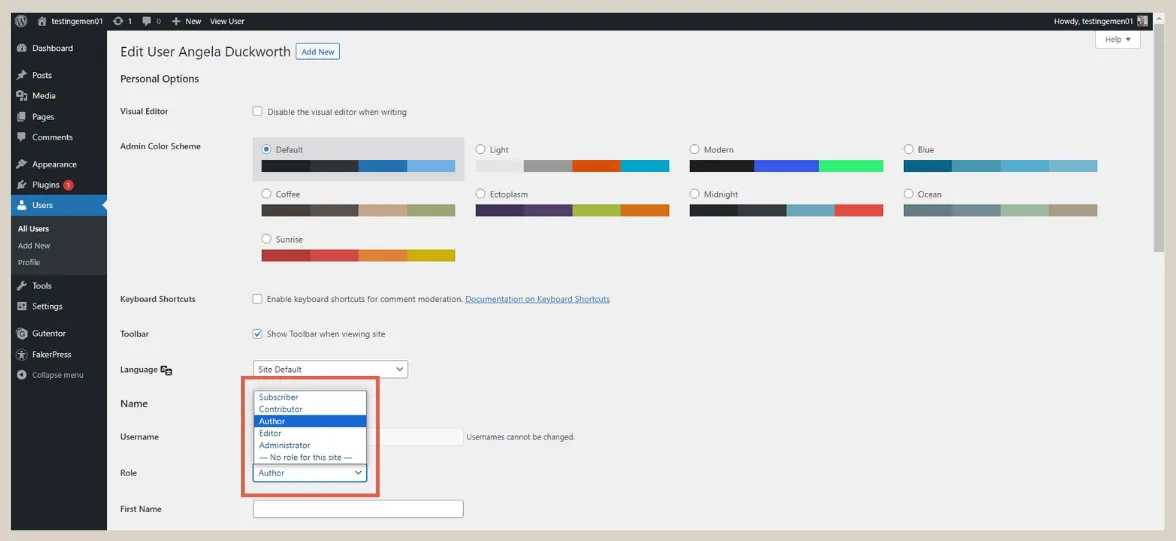The height and width of the screenshot is (541, 1176).
Task: Click the Pages icon in sidebar
Action: (22, 117)
